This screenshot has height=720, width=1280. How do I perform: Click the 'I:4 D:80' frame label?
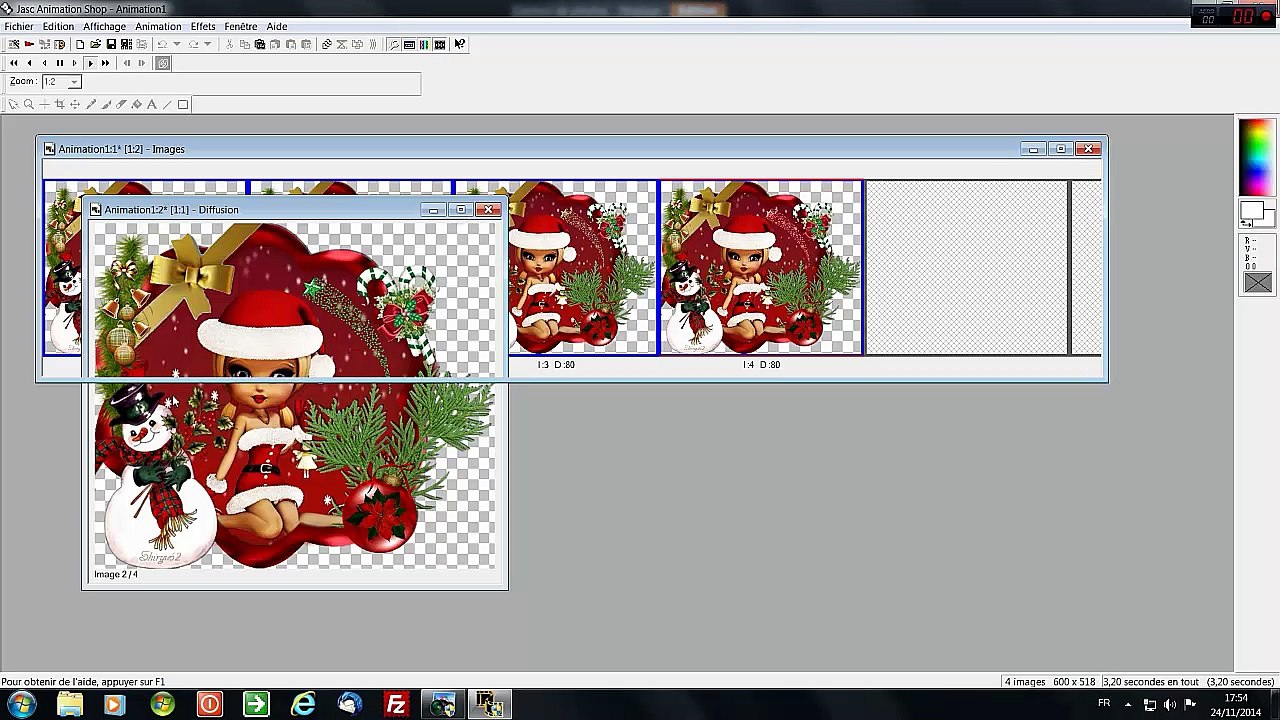point(762,365)
